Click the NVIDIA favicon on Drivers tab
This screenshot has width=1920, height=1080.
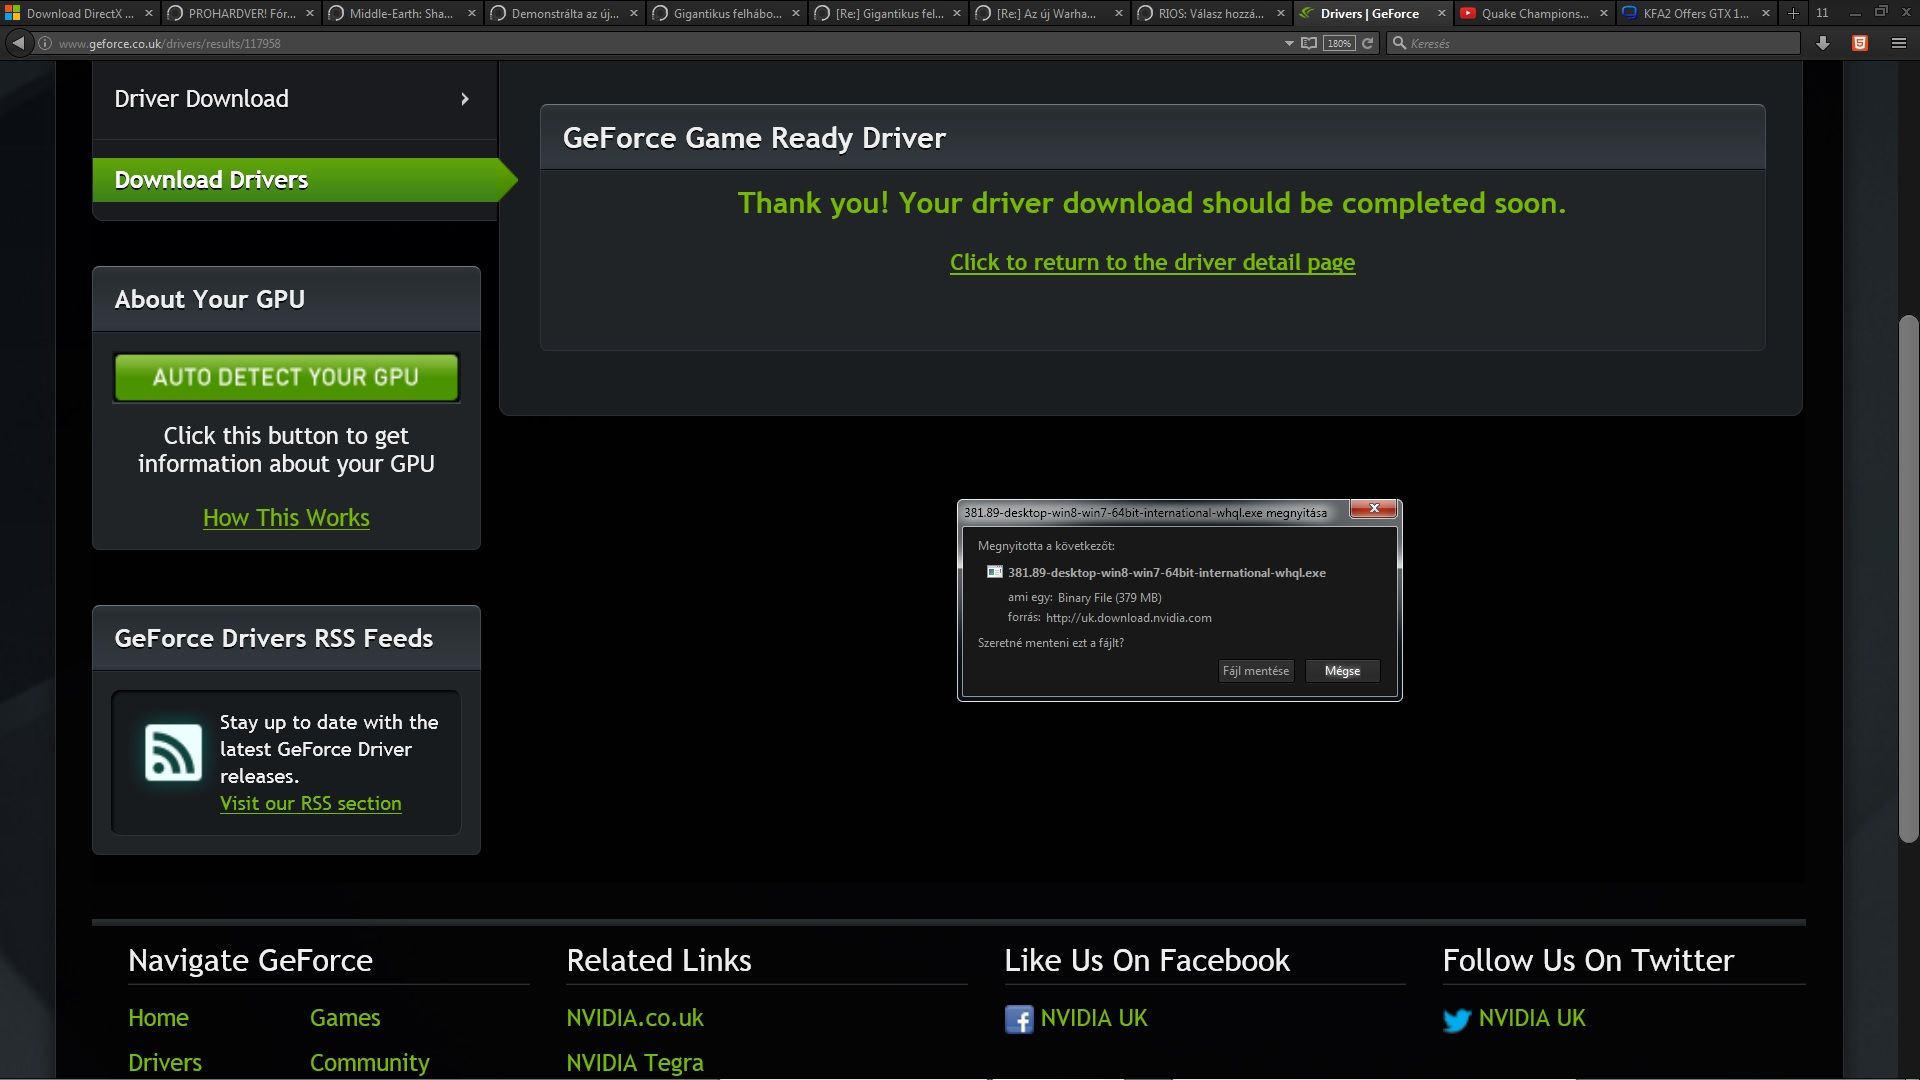[x=1306, y=13]
